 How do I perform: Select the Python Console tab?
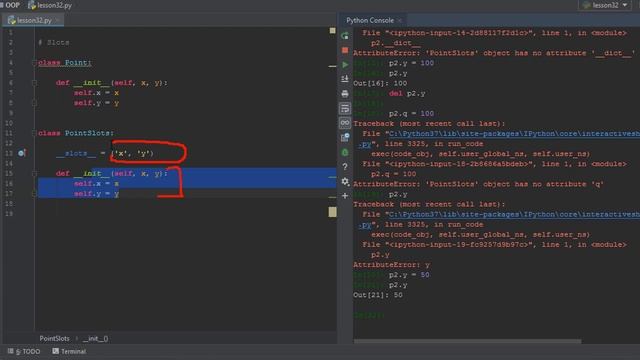pos(370,20)
